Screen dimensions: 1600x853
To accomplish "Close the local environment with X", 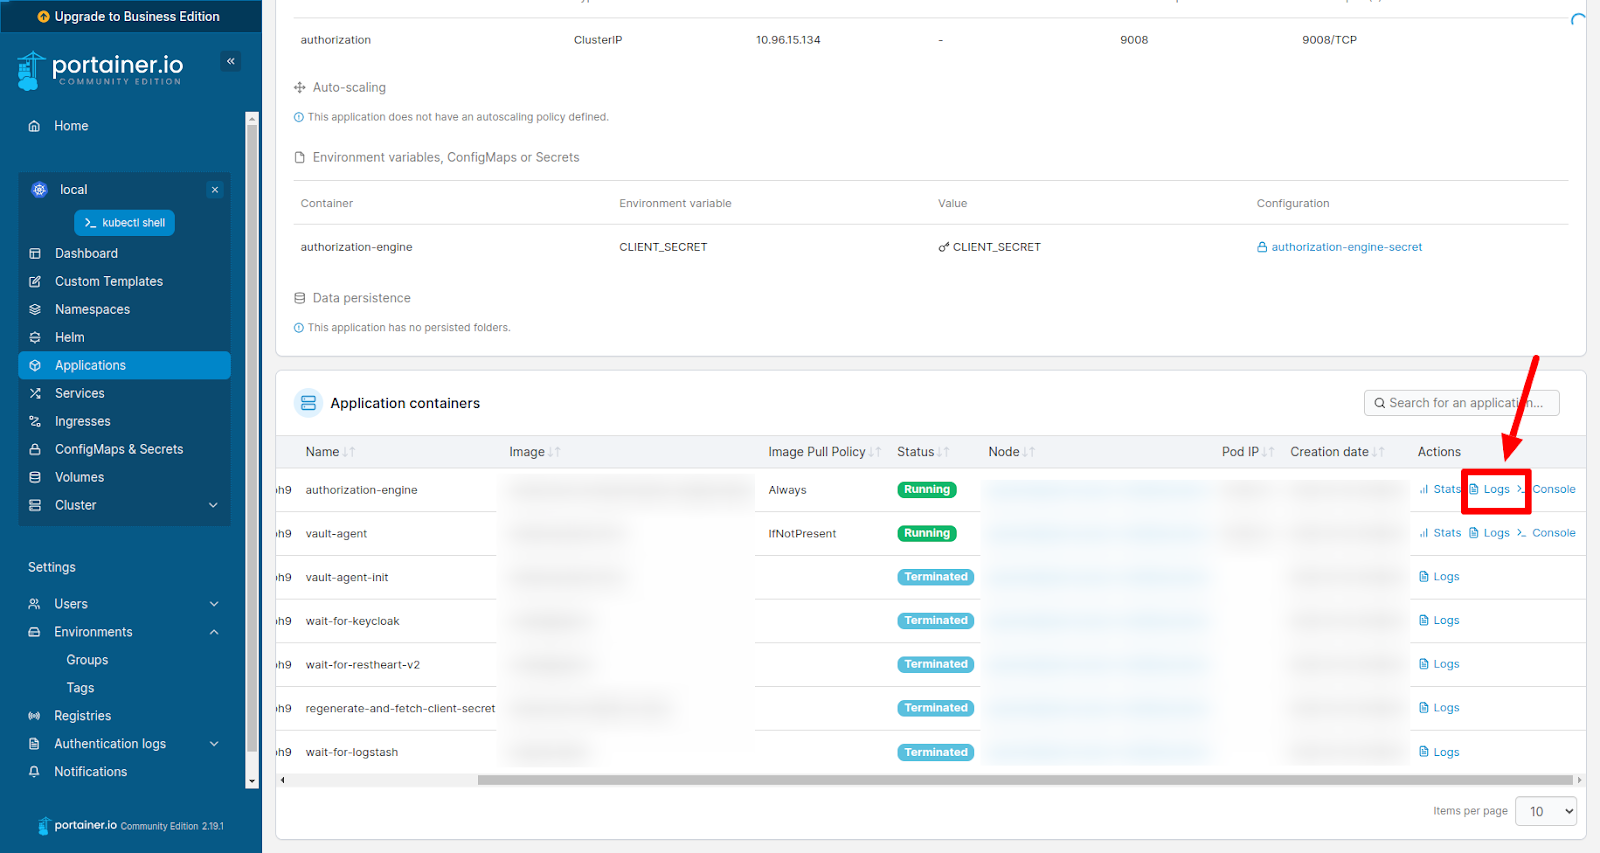I will coord(214,190).
